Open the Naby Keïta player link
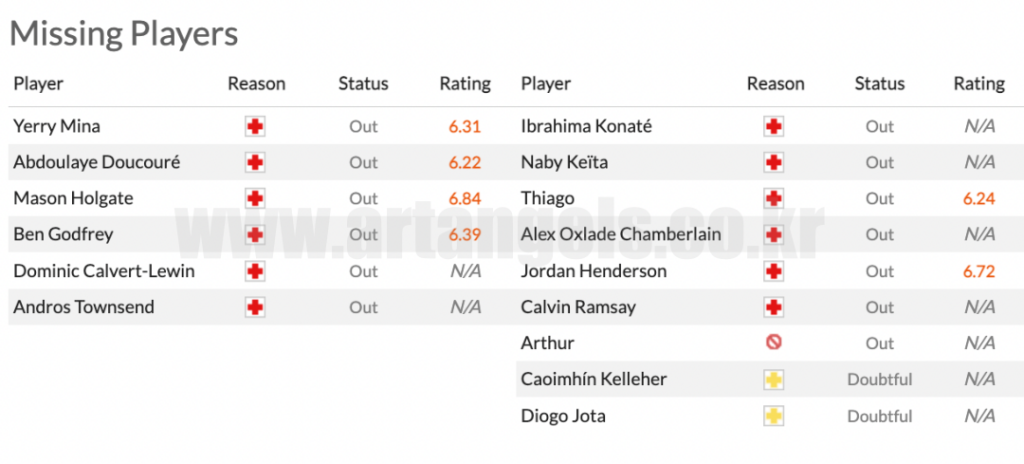 (x=564, y=163)
